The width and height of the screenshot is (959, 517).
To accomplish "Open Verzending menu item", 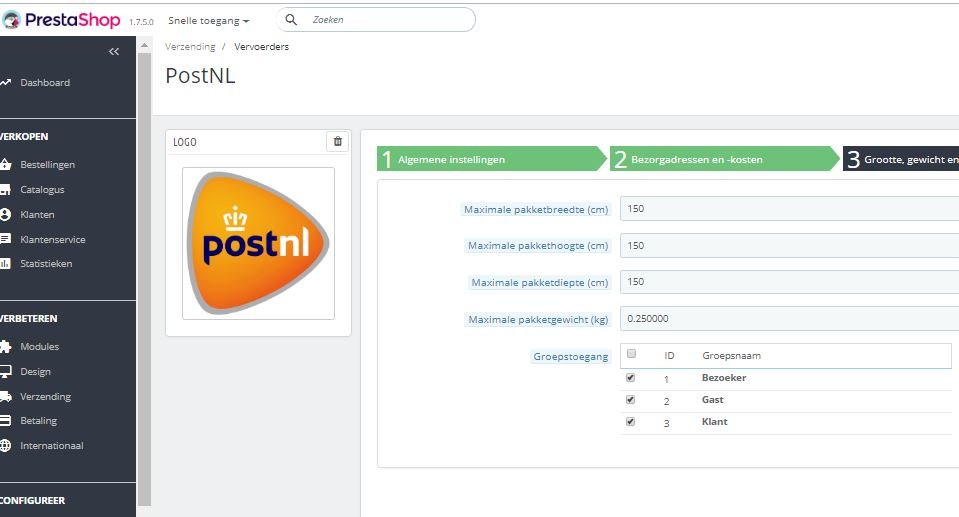I will pos(45,396).
